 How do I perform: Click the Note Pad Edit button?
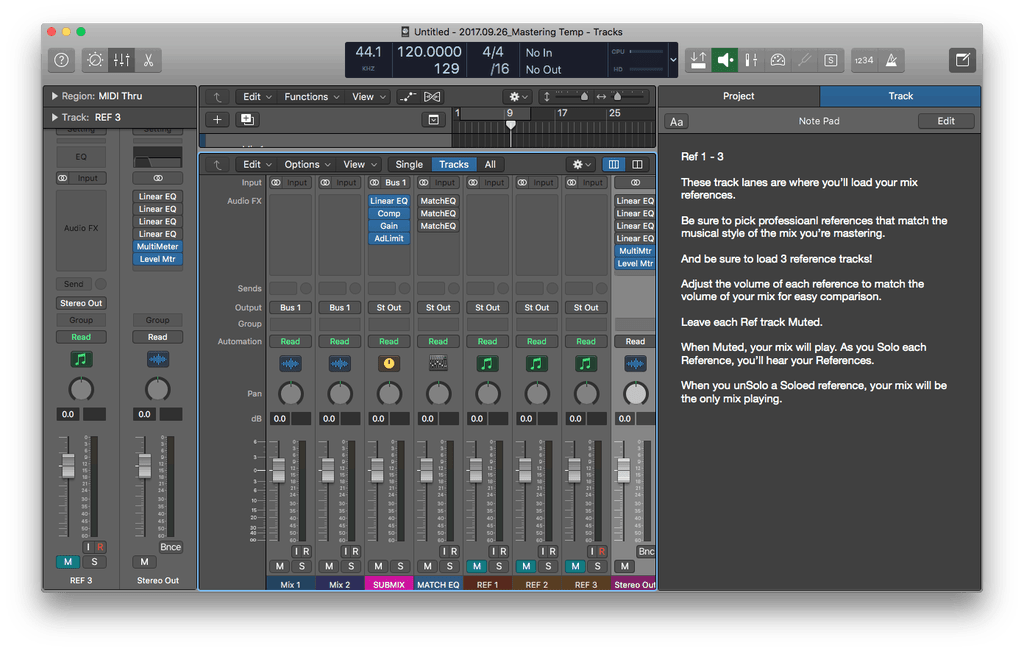[x=945, y=121]
